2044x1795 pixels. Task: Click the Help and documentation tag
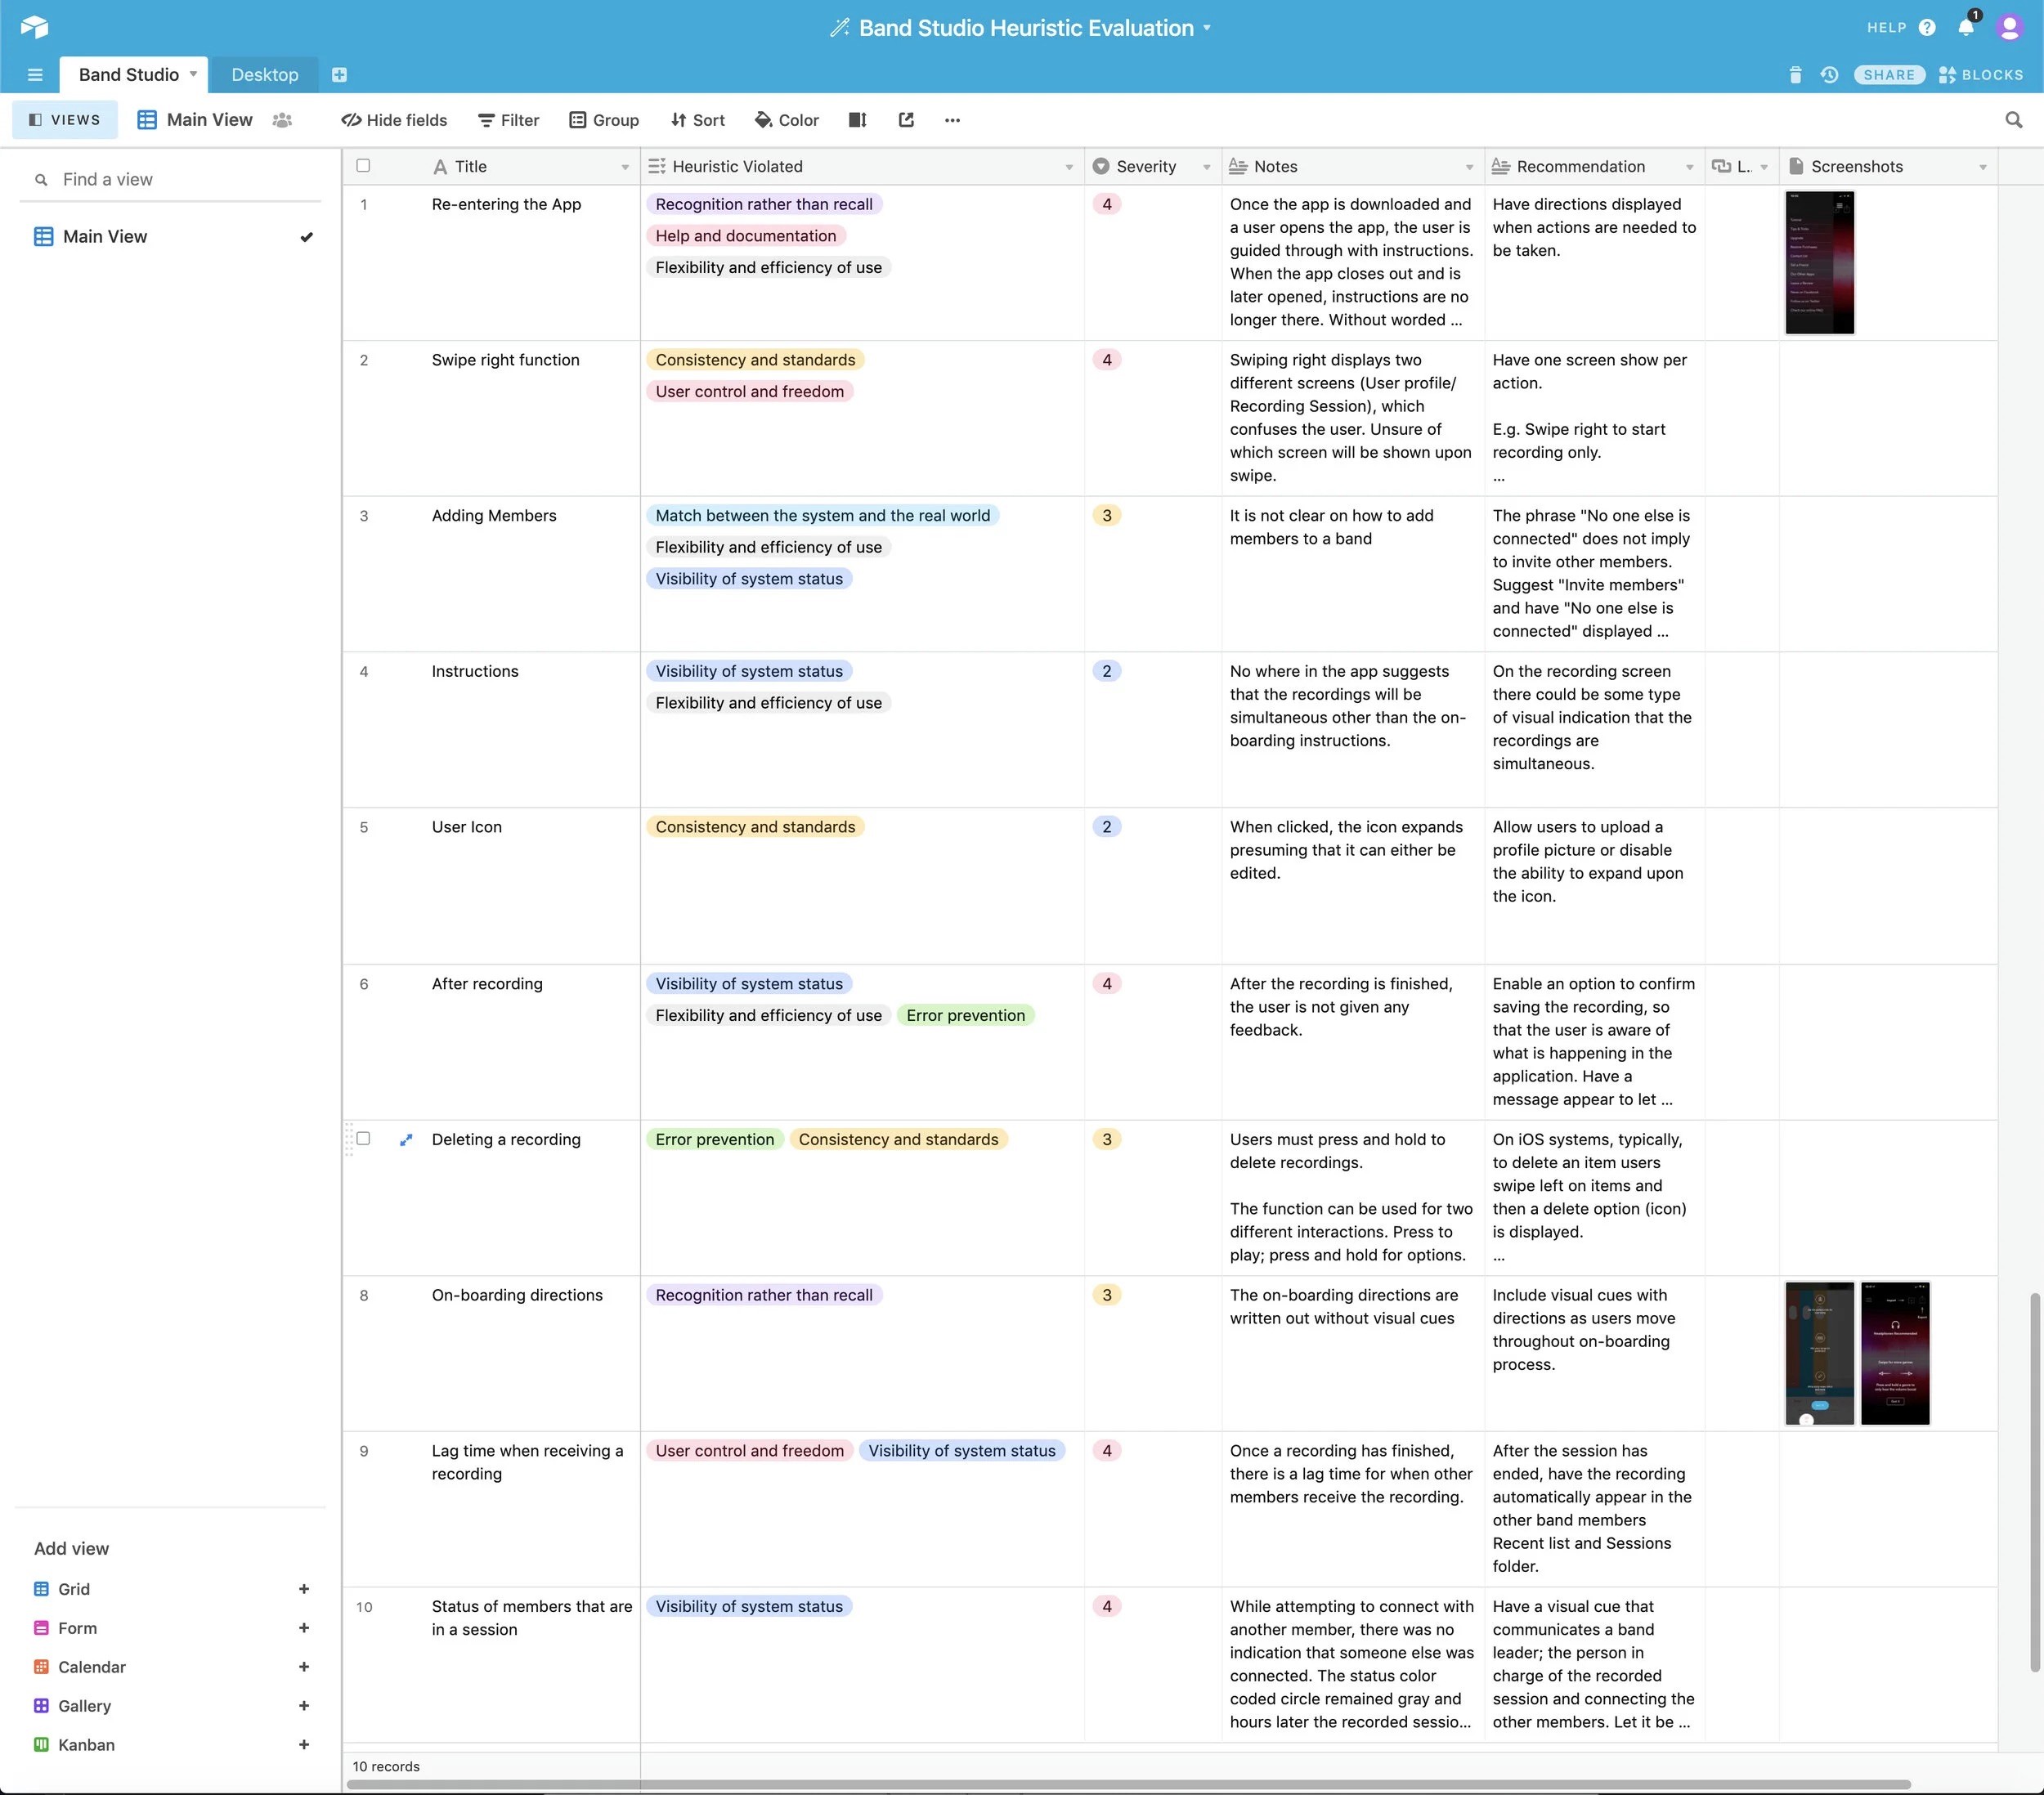point(746,236)
